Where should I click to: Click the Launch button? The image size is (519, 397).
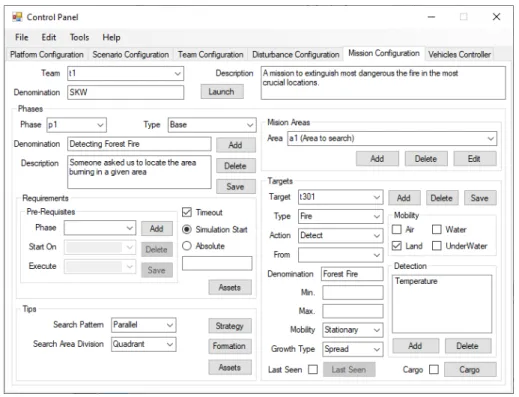click(x=222, y=92)
